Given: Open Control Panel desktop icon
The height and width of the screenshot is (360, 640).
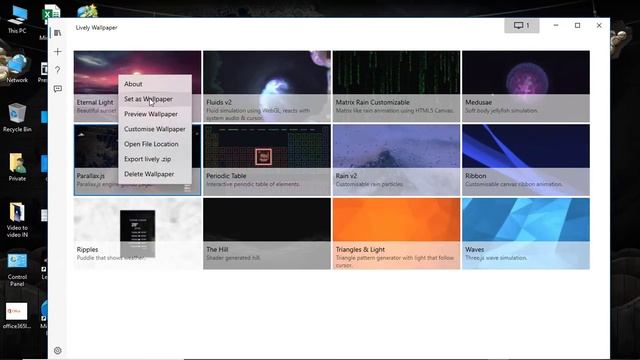Looking at the screenshot, I should 17,269.
